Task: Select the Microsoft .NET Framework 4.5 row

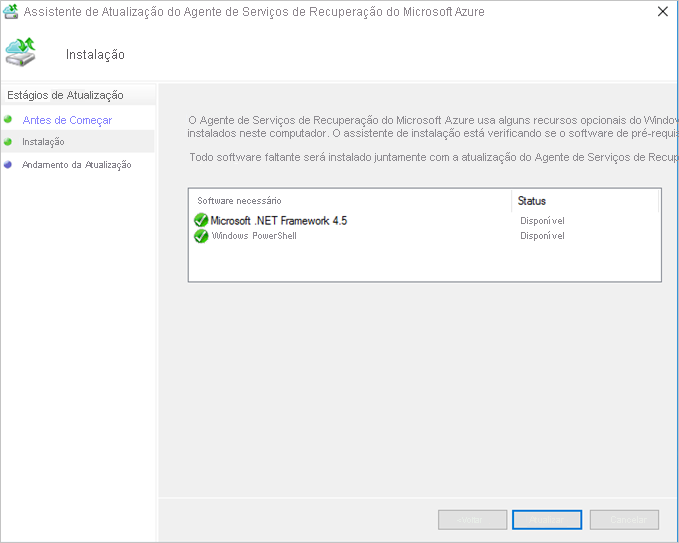Action: (x=424, y=220)
